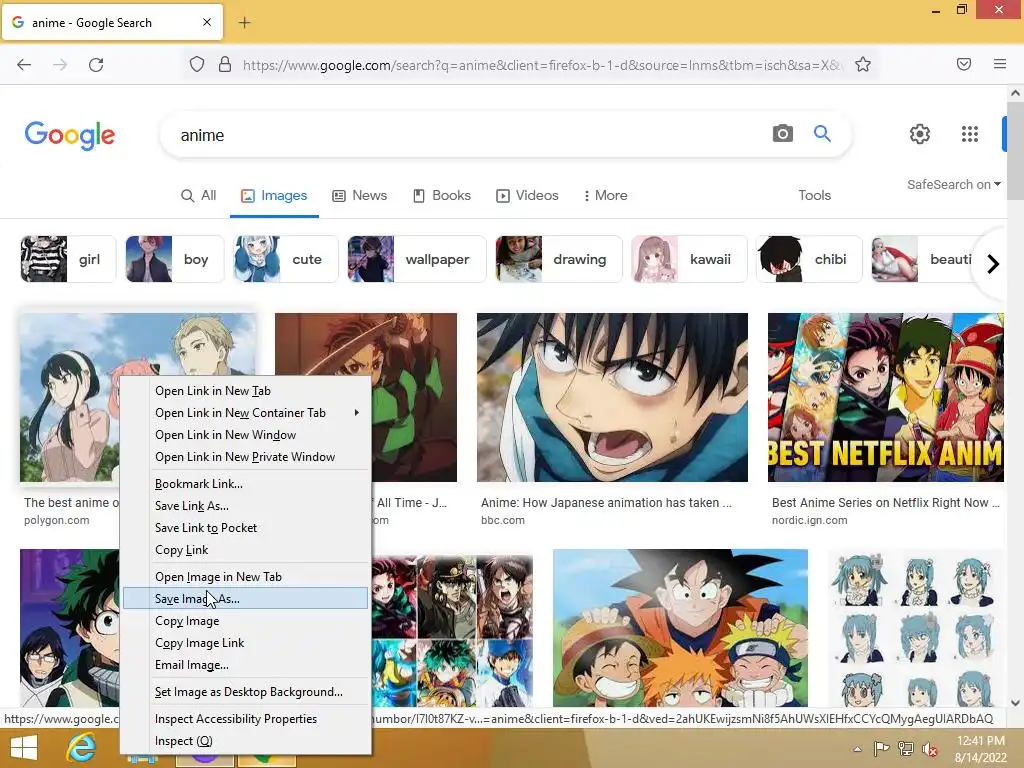The height and width of the screenshot is (768, 1024).
Task: Click the padlock site info icon
Action: (225, 65)
